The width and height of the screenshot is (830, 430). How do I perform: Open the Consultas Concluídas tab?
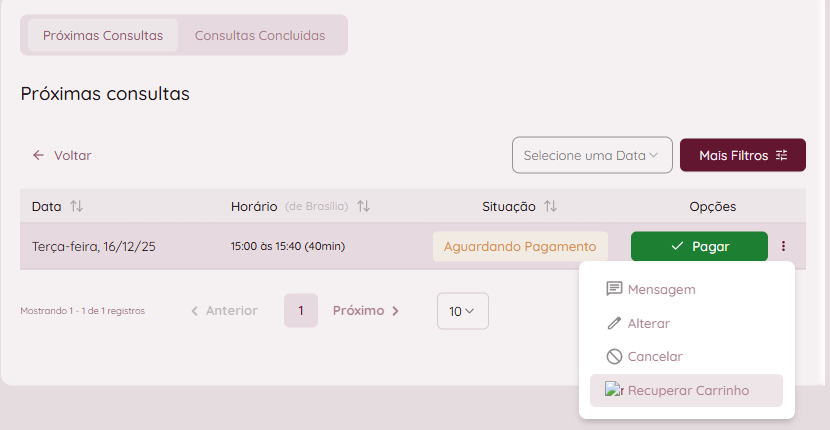260,35
